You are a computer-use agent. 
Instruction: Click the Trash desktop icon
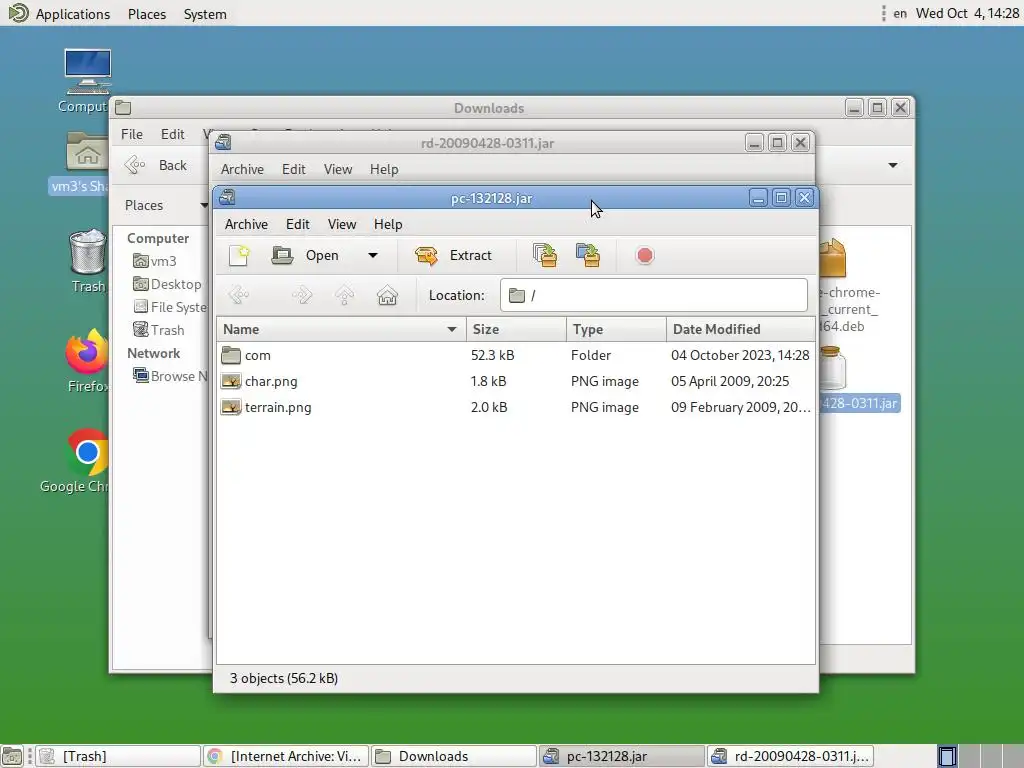click(88, 261)
